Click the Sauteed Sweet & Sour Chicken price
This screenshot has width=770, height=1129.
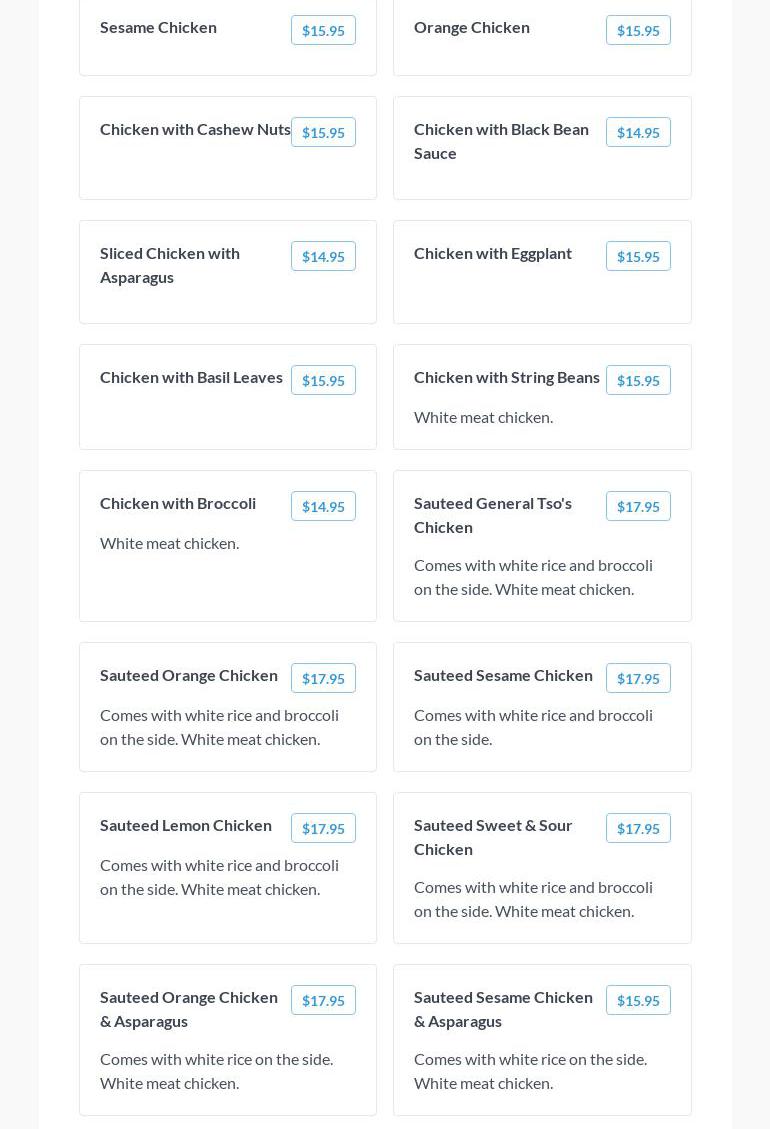pos(638,828)
